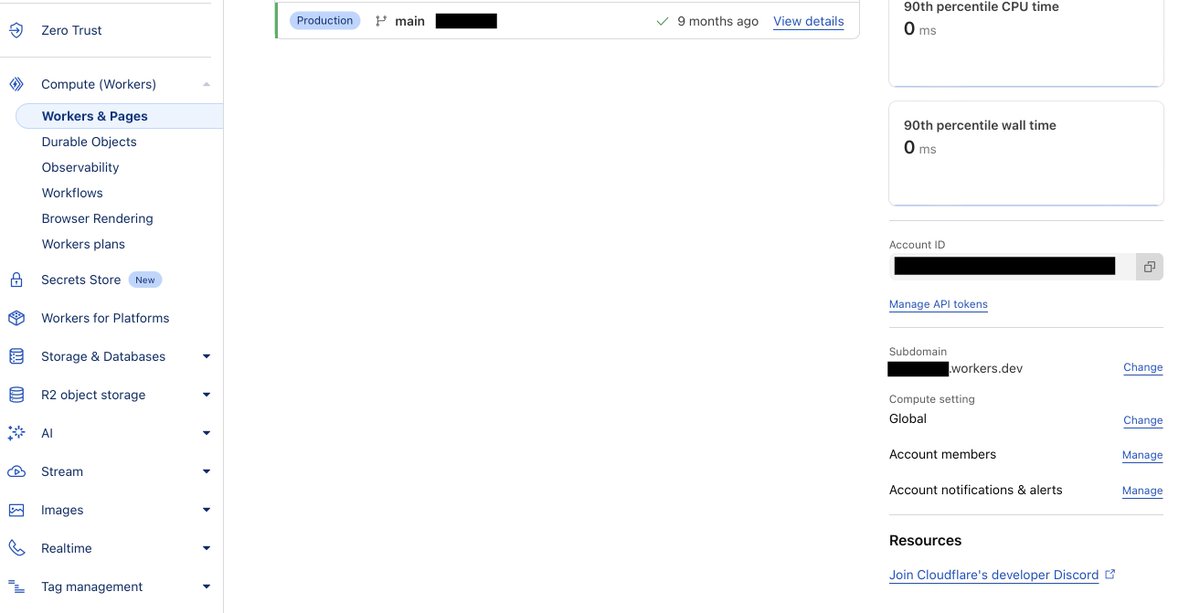Click the AI sparkle icon
The image size is (1200, 613).
click(16, 433)
